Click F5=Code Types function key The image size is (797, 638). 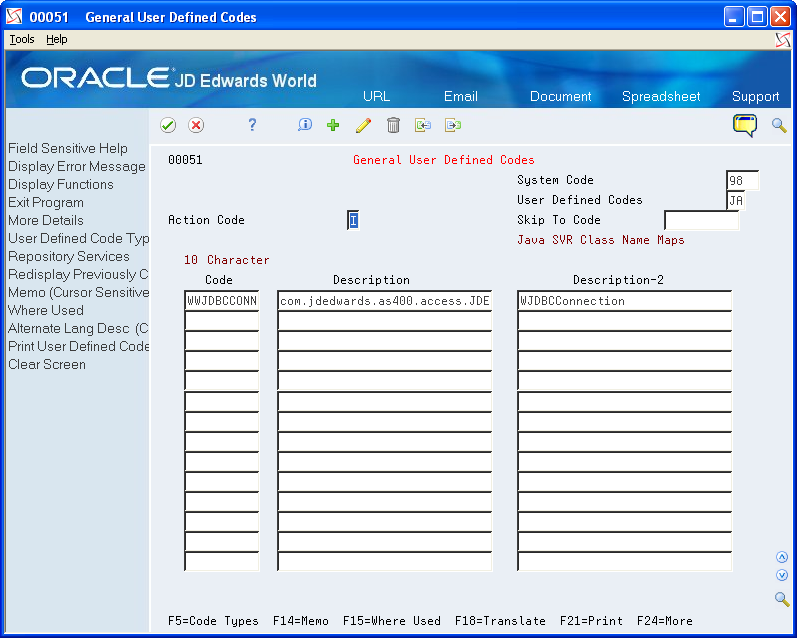click(213, 621)
